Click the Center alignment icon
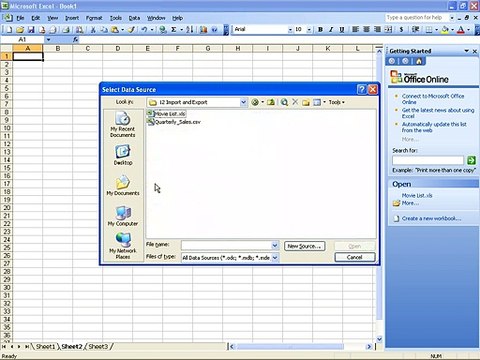Viewport: 480px width, 360px height. (366, 30)
